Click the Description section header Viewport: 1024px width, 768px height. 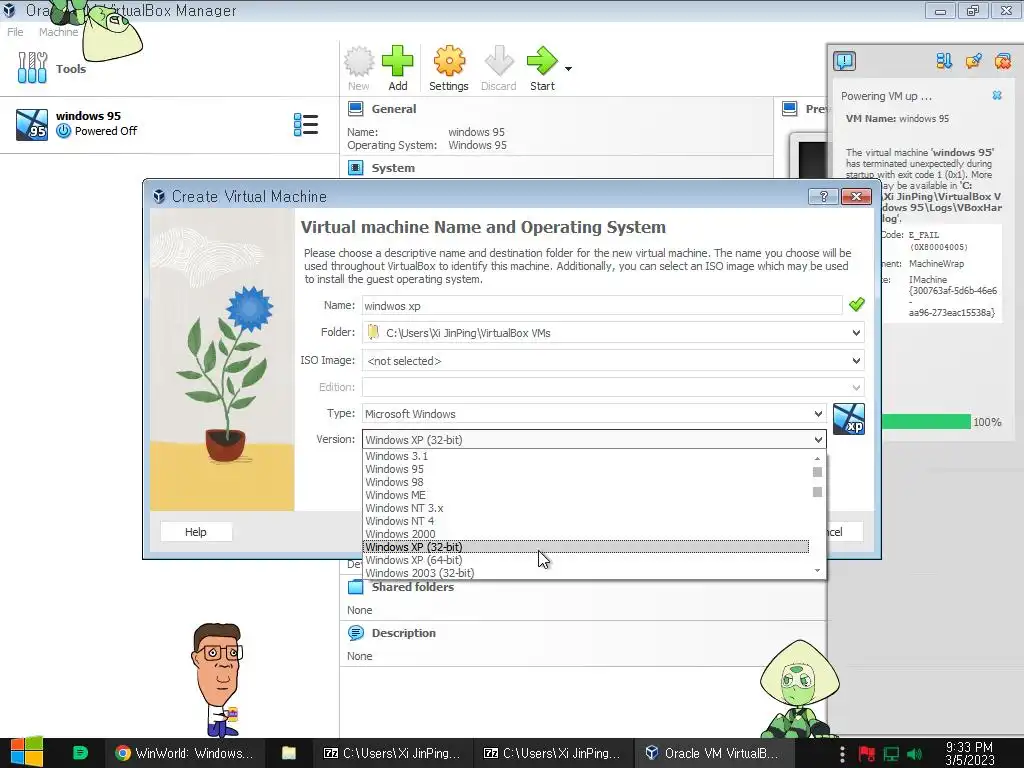point(403,633)
